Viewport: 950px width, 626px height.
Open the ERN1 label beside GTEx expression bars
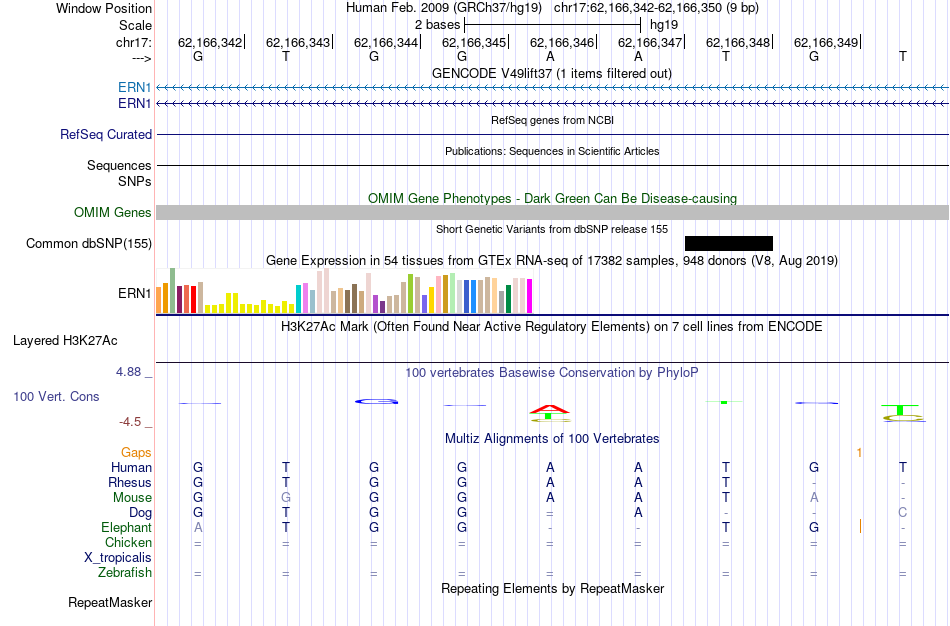pyautogui.click(x=135, y=293)
